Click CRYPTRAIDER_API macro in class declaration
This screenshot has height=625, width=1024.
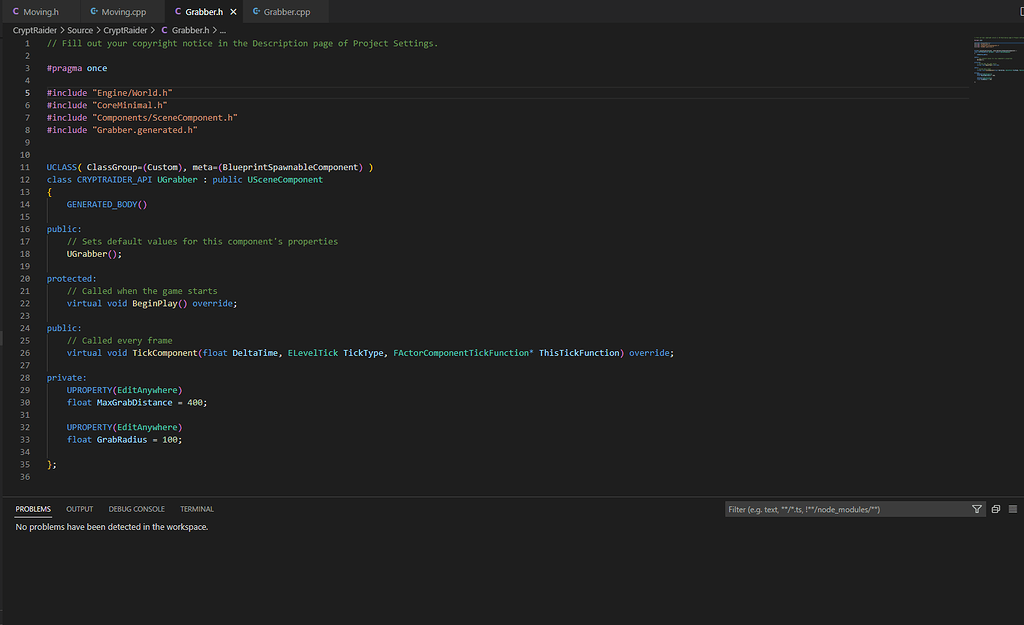(x=114, y=180)
